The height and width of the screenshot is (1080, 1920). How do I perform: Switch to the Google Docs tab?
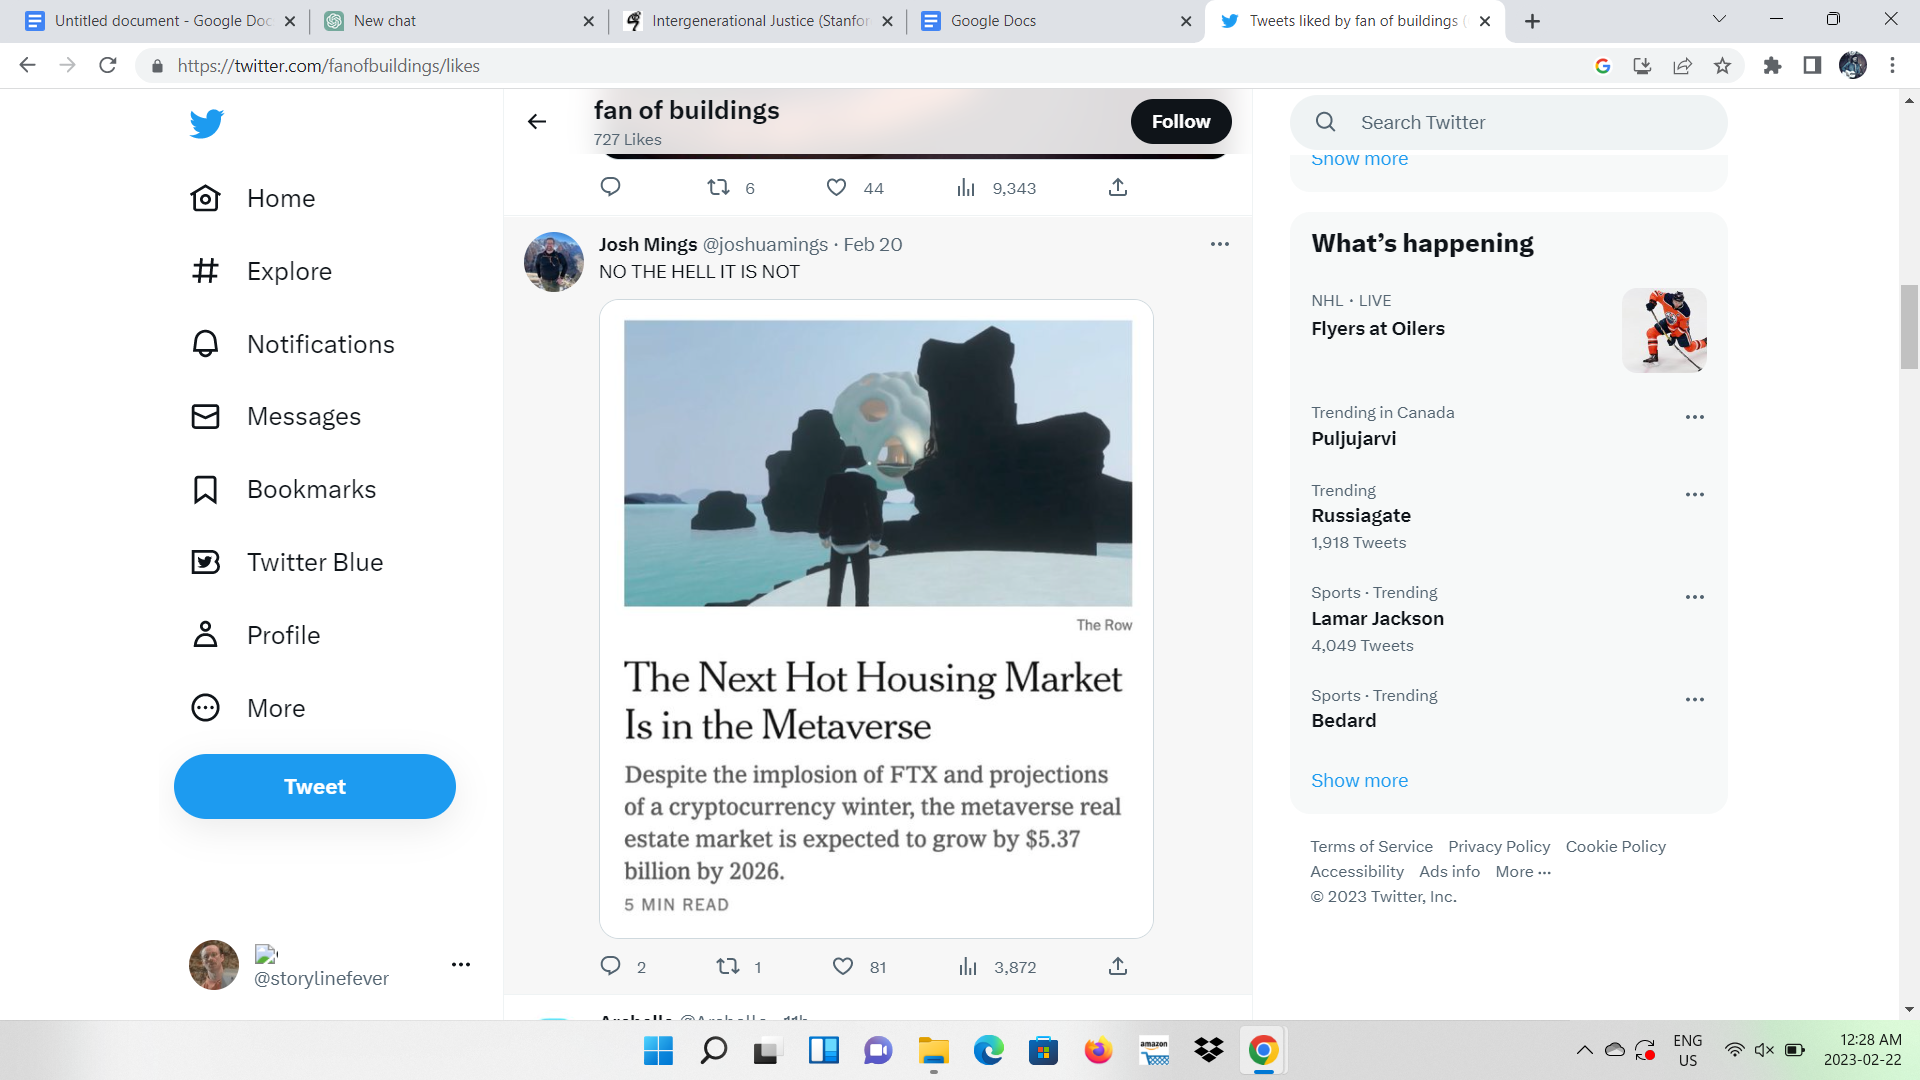(x=1057, y=21)
